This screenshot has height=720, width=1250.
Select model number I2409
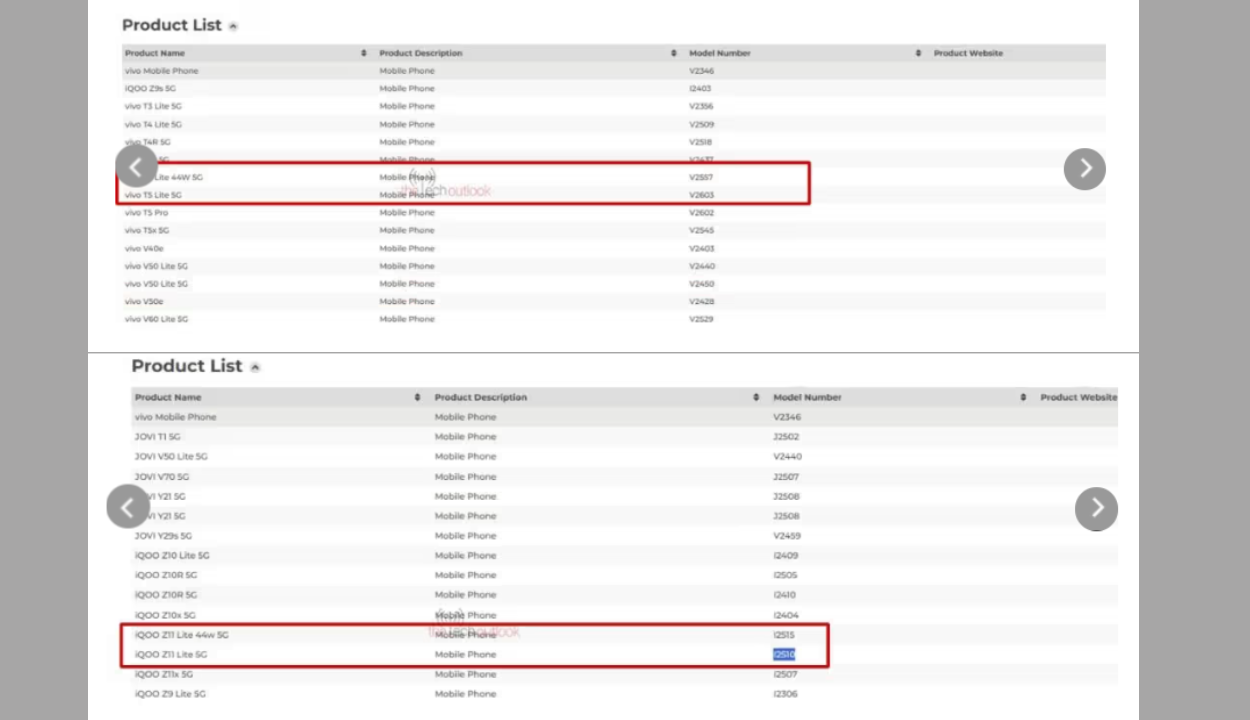(x=785, y=556)
